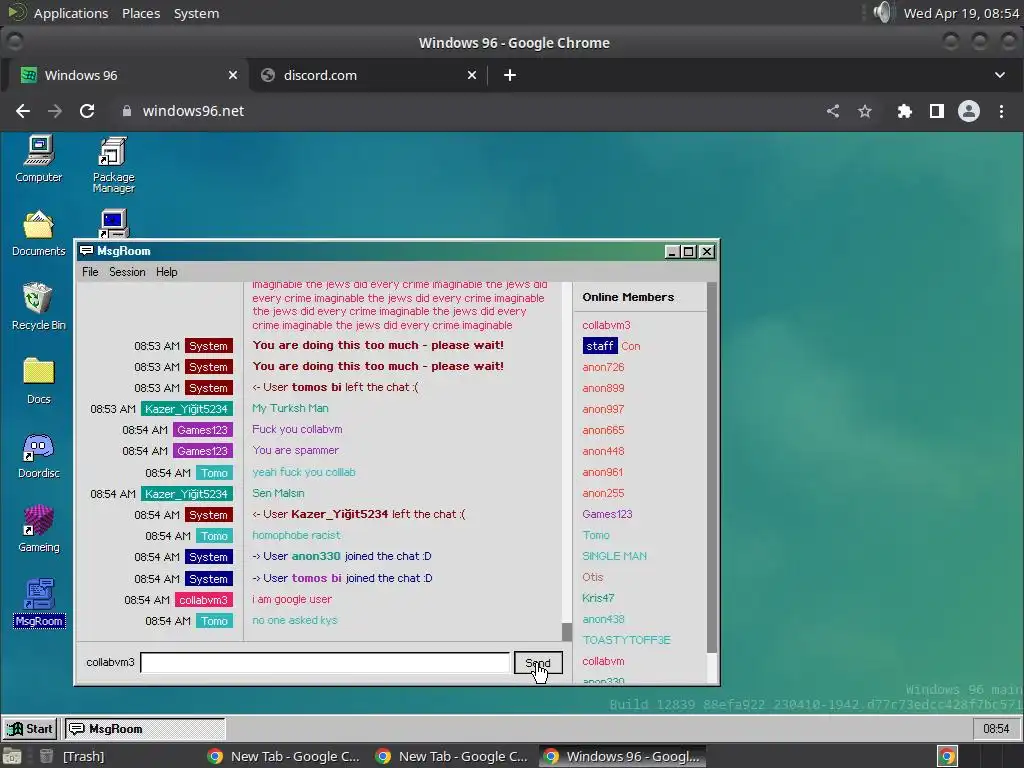Toggle Chrome side panel icon
This screenshot has width=1024, height=768.
[x=936, y=111]
